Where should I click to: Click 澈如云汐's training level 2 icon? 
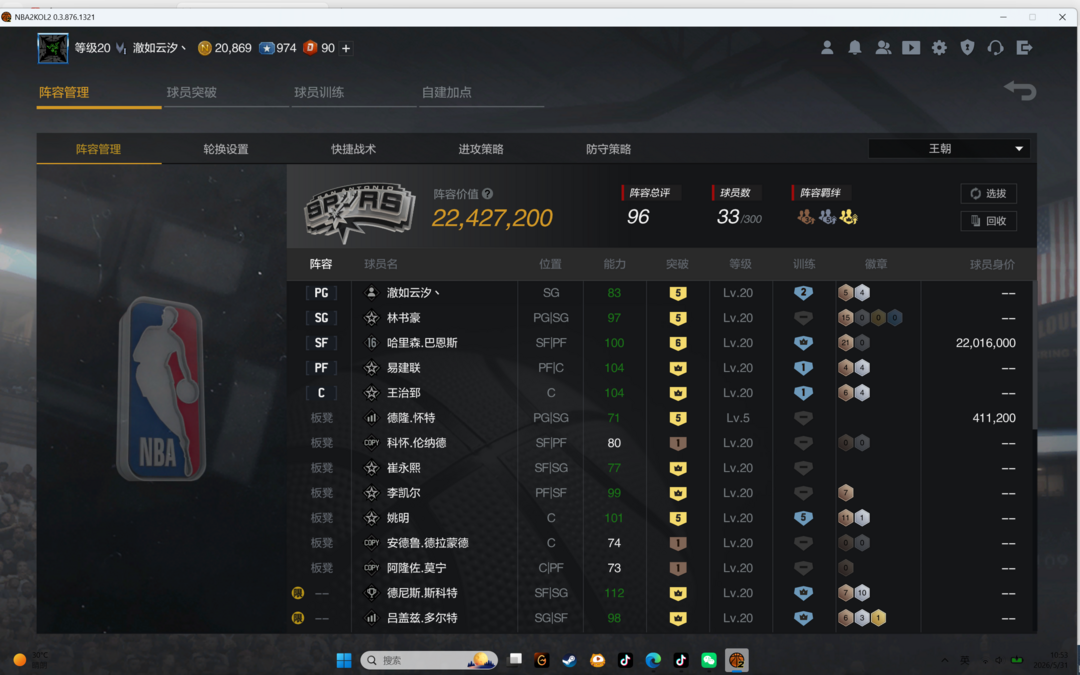click(x=803, y=293)
